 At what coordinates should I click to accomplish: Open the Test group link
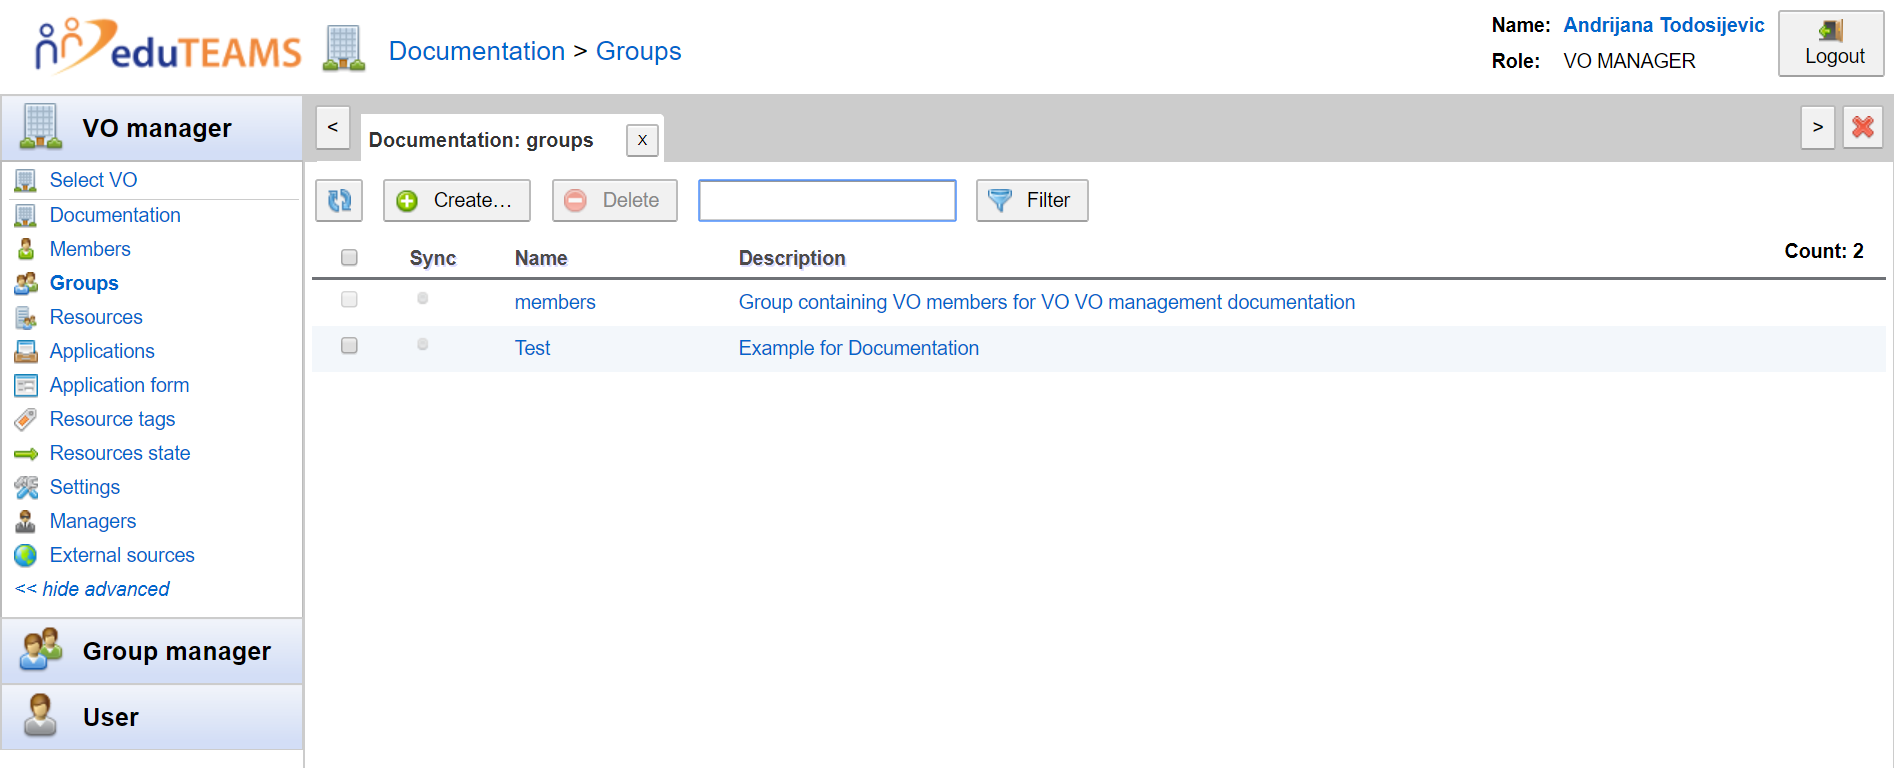tap(532, 348)
